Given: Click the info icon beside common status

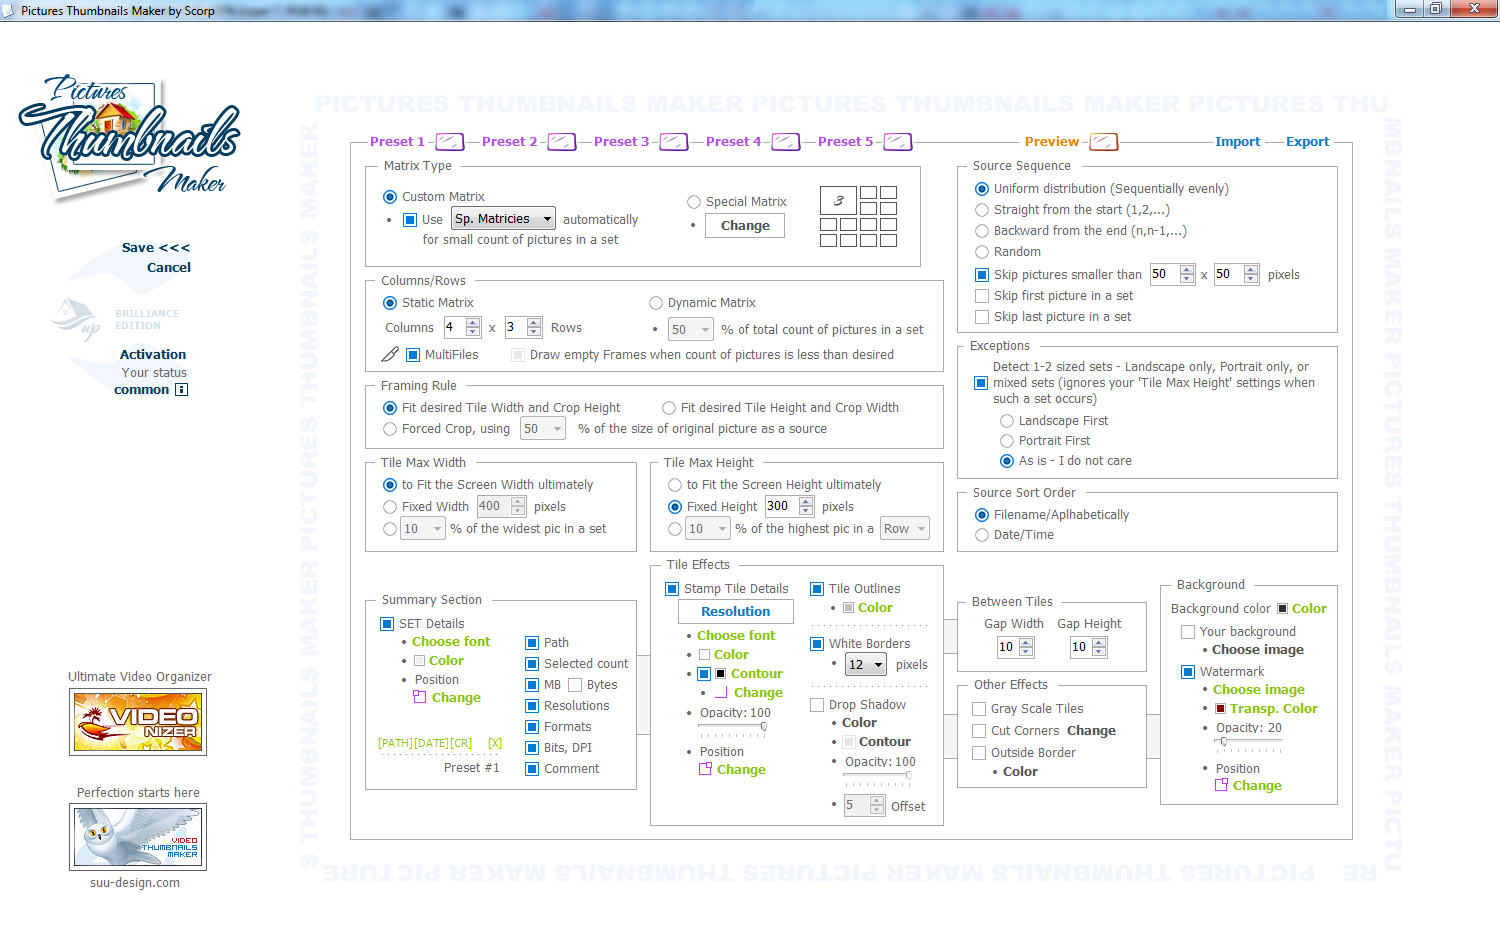Looking at the screenshot, I should [x=181, y=390].
